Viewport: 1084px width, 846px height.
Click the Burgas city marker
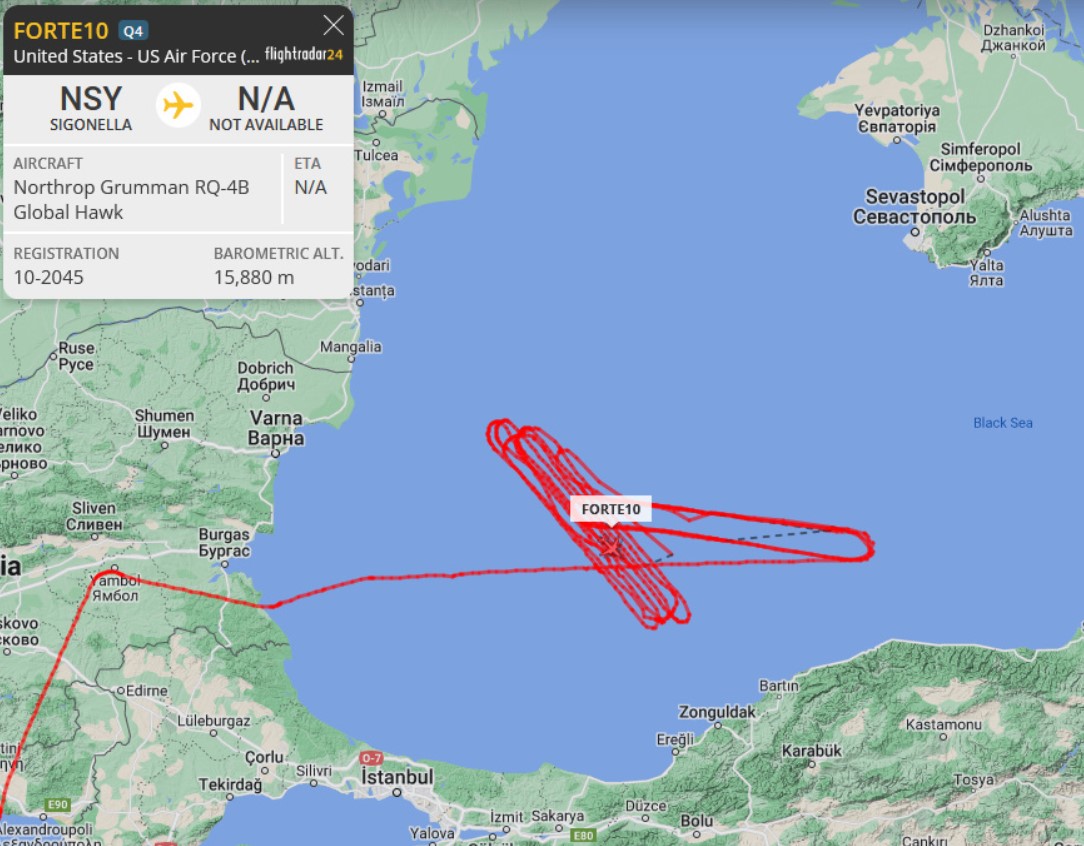(225, 564)
